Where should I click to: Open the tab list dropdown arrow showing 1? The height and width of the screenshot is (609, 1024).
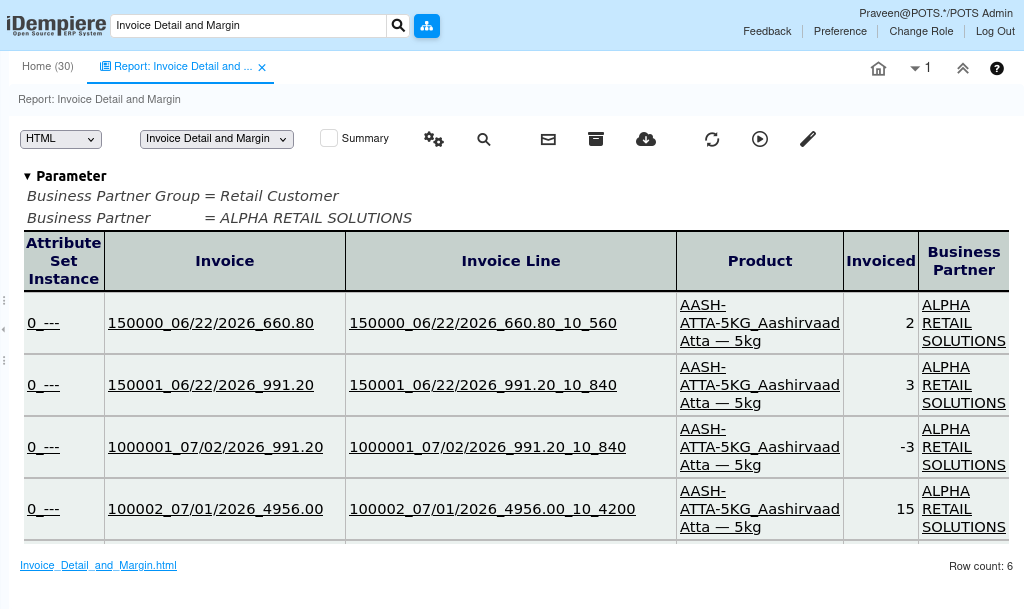[x=920, y=68]
